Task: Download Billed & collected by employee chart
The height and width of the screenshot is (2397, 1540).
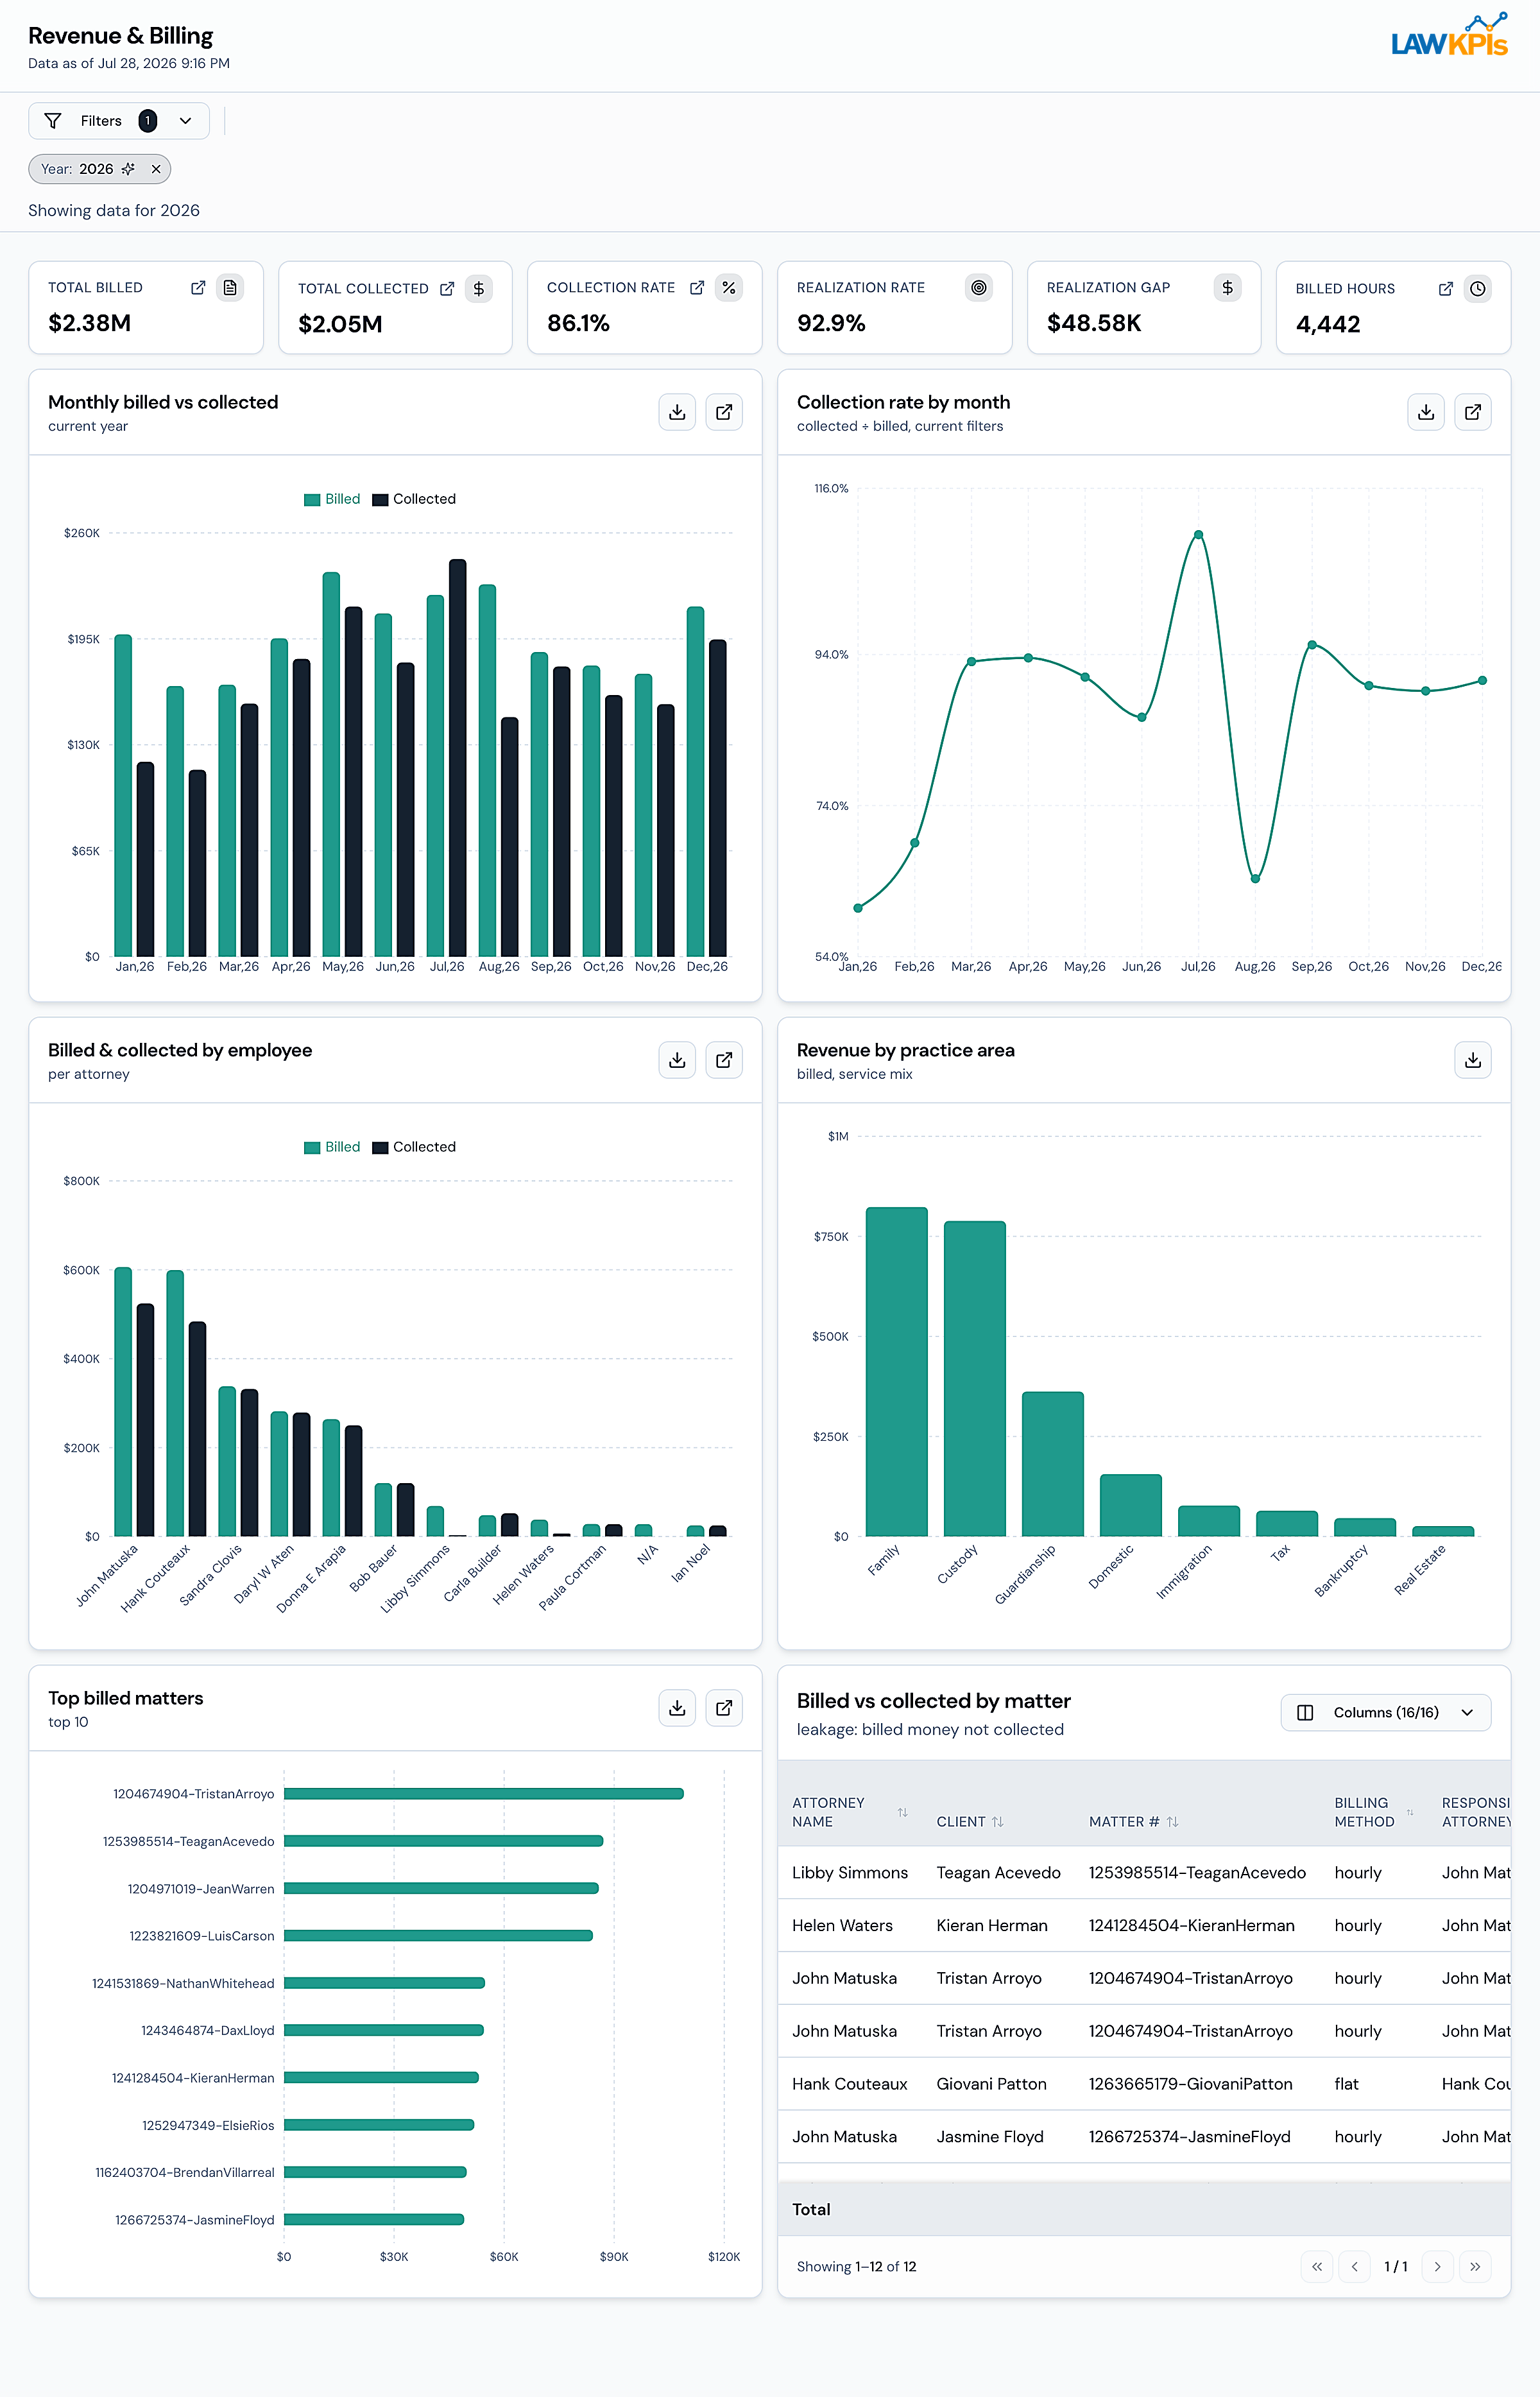Action: point(677,1060)
